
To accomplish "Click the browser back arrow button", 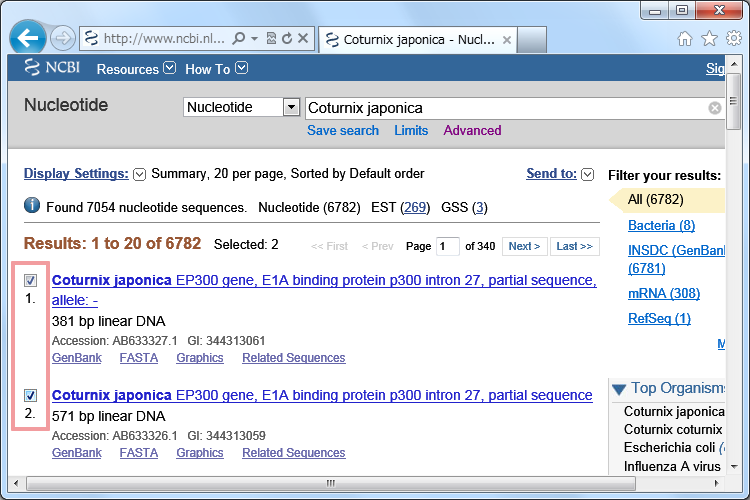I will tap(28, 38).
